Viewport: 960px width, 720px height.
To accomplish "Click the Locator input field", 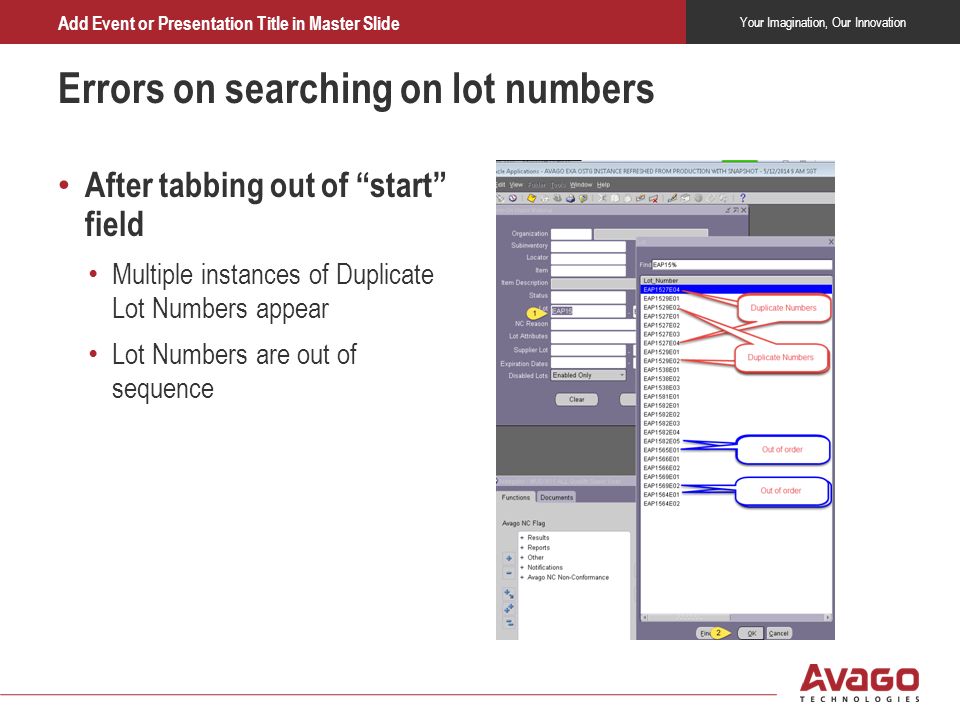I will click(588, 258).
